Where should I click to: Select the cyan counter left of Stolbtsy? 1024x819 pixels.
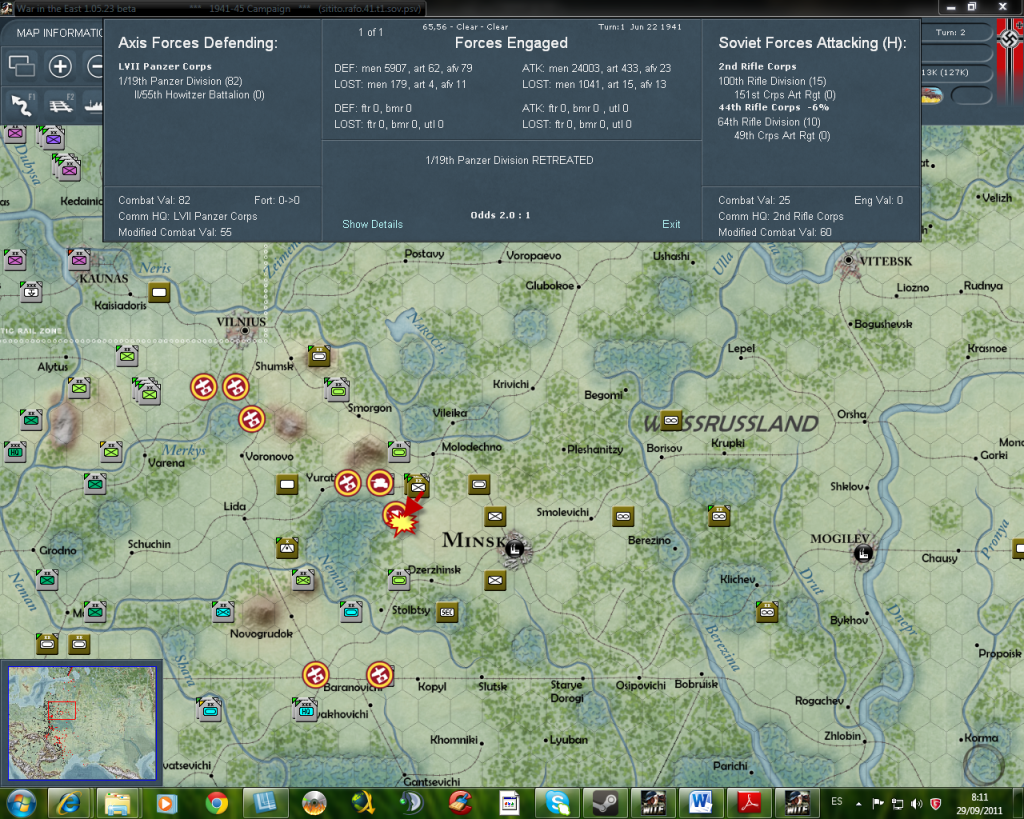[351, 611]
